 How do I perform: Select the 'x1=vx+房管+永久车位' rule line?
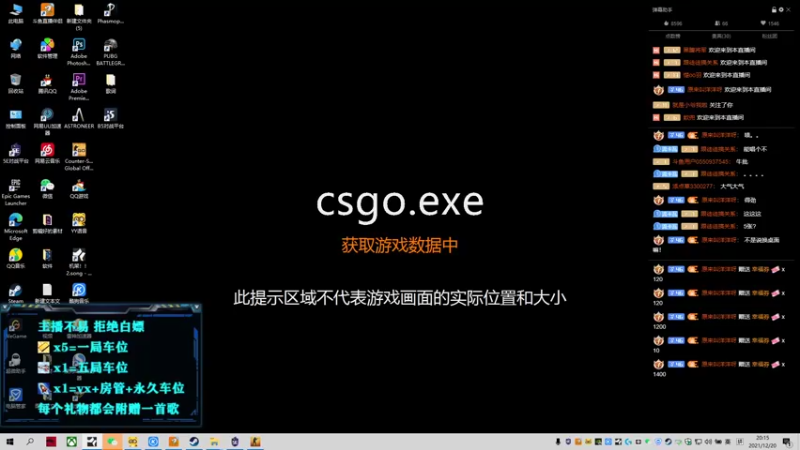[x=111, y=388]
